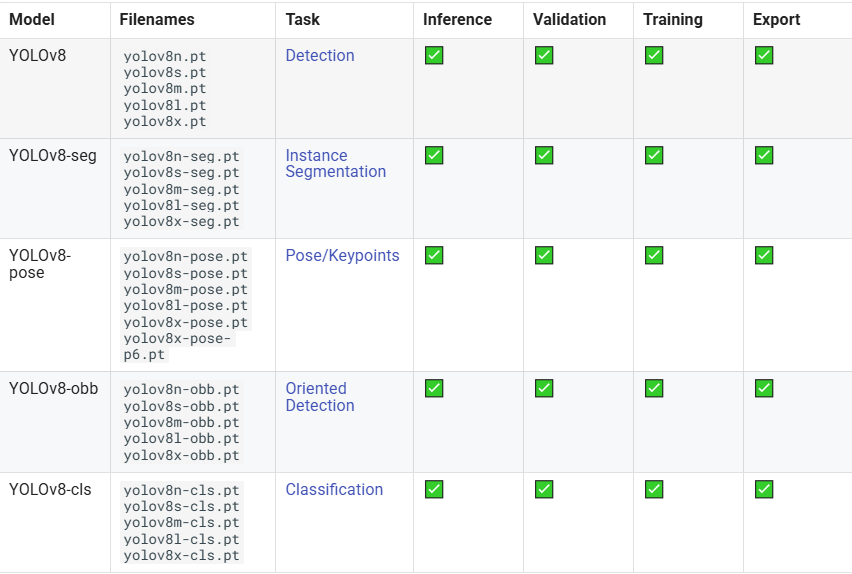Click the Model column header

coord(32,20)
